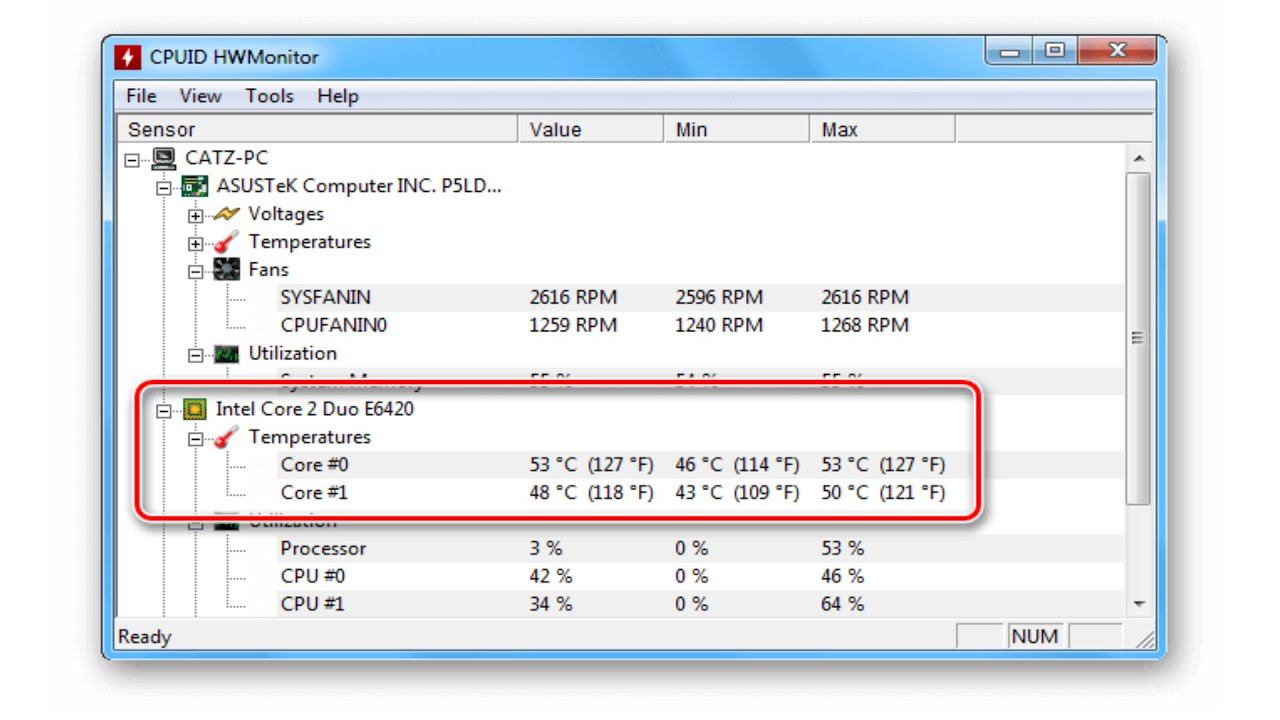
Task: Click the HWMonitor lightning bolt title icon
Action: [127, 57]
